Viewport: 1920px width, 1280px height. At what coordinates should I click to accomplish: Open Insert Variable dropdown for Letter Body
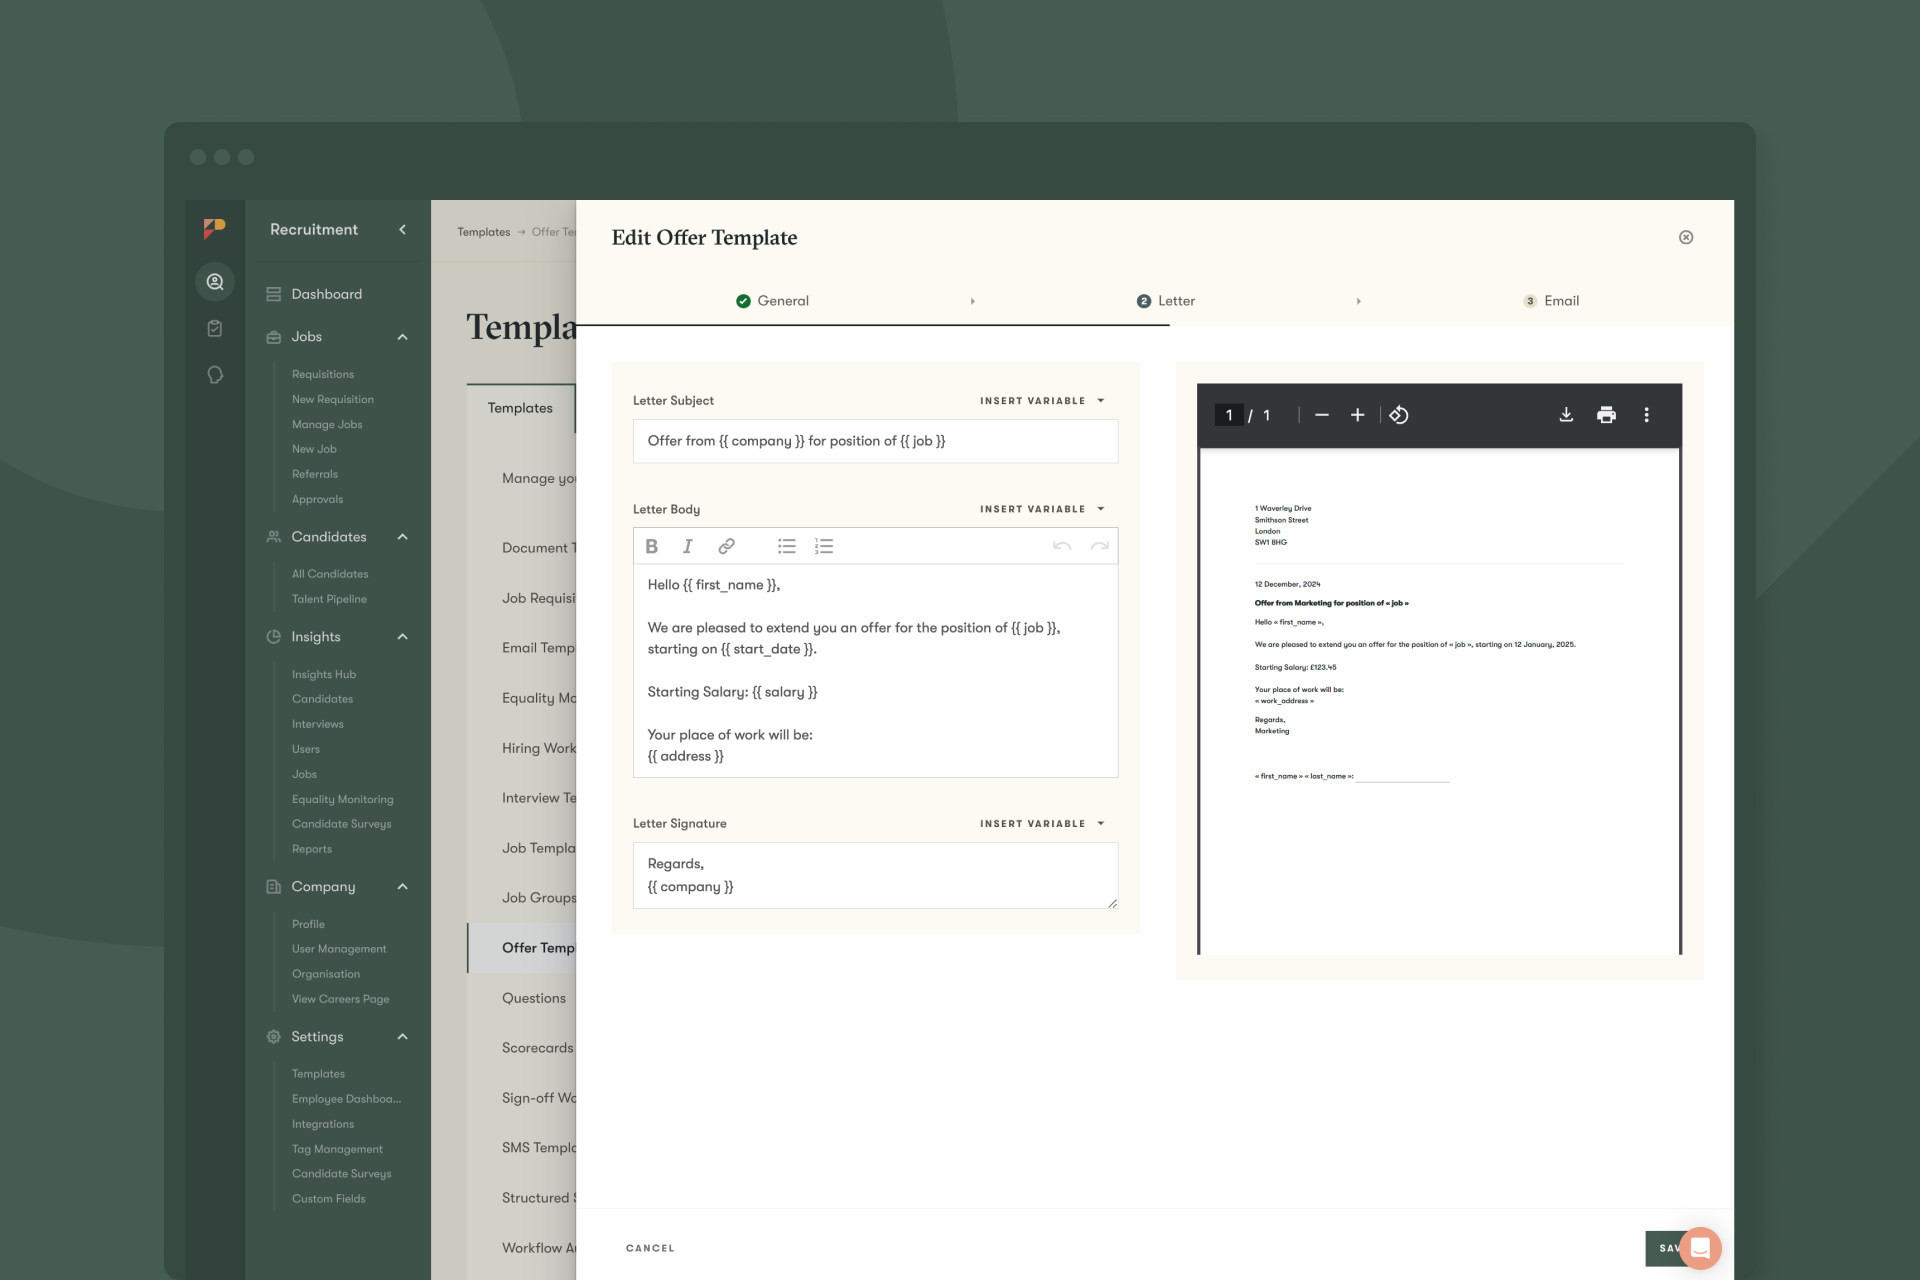pos(1042,509)
